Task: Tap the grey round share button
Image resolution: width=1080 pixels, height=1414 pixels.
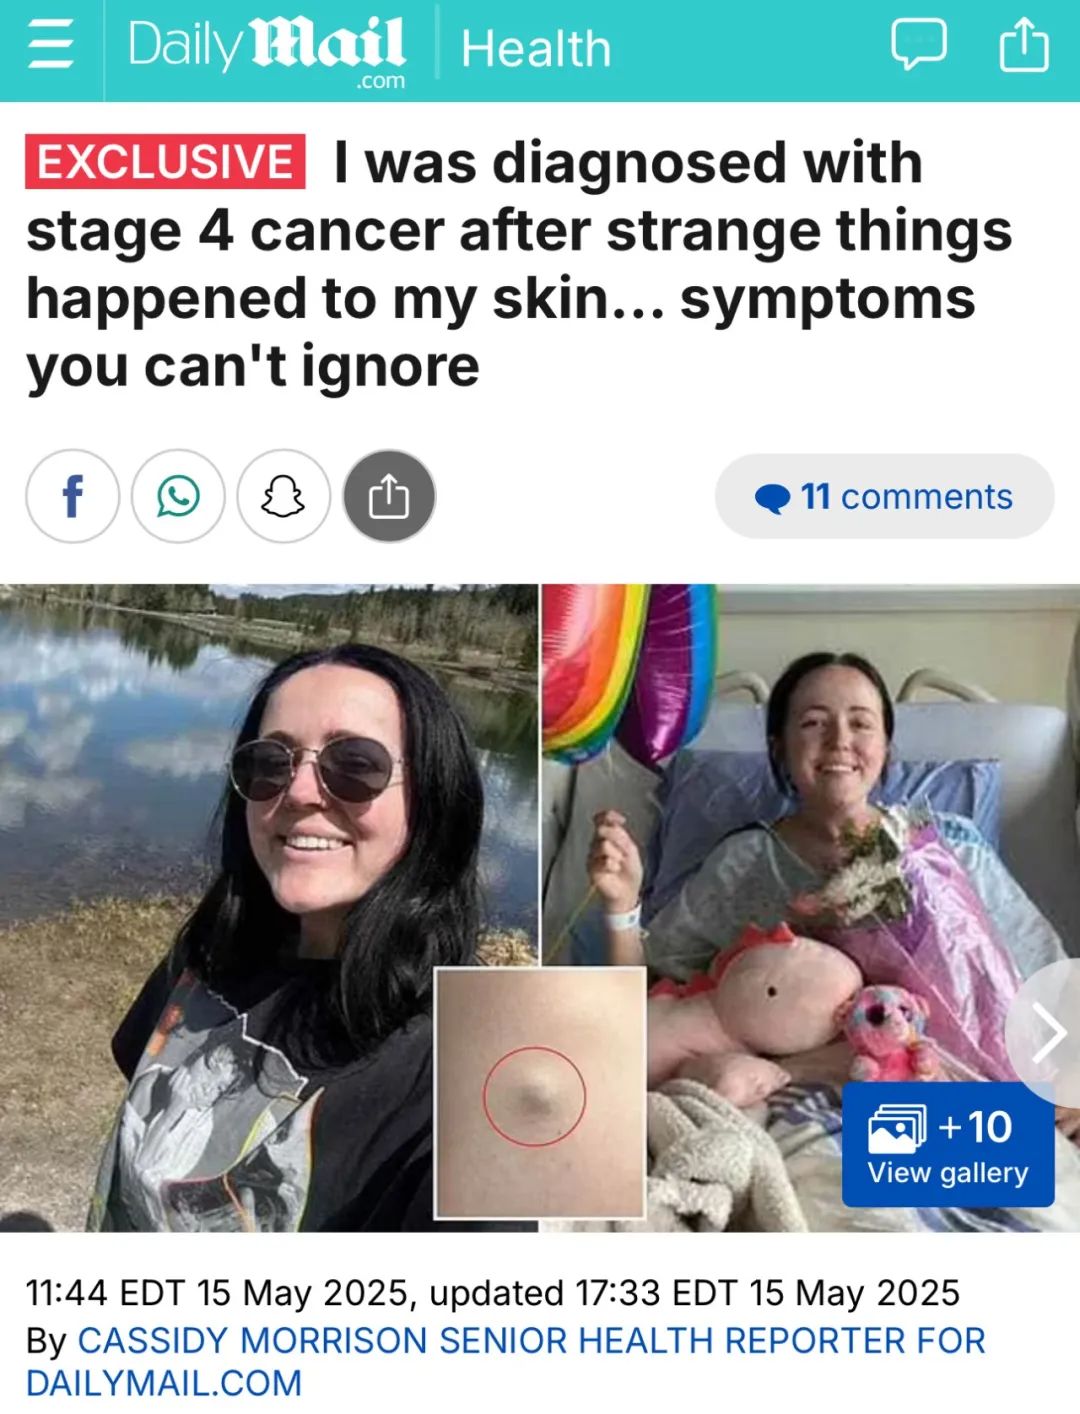Action: (x=389, y=496)
